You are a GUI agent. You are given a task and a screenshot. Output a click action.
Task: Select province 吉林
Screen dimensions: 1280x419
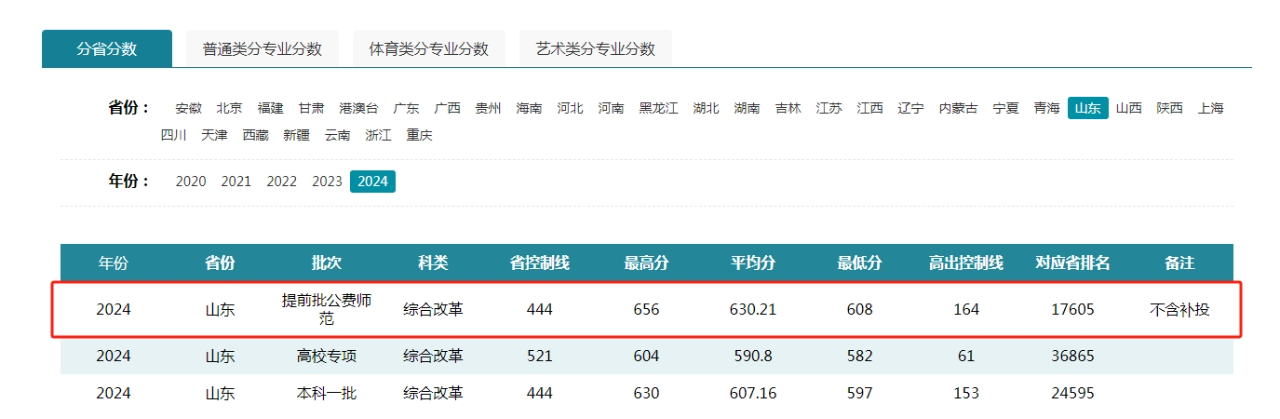[788, 108]
